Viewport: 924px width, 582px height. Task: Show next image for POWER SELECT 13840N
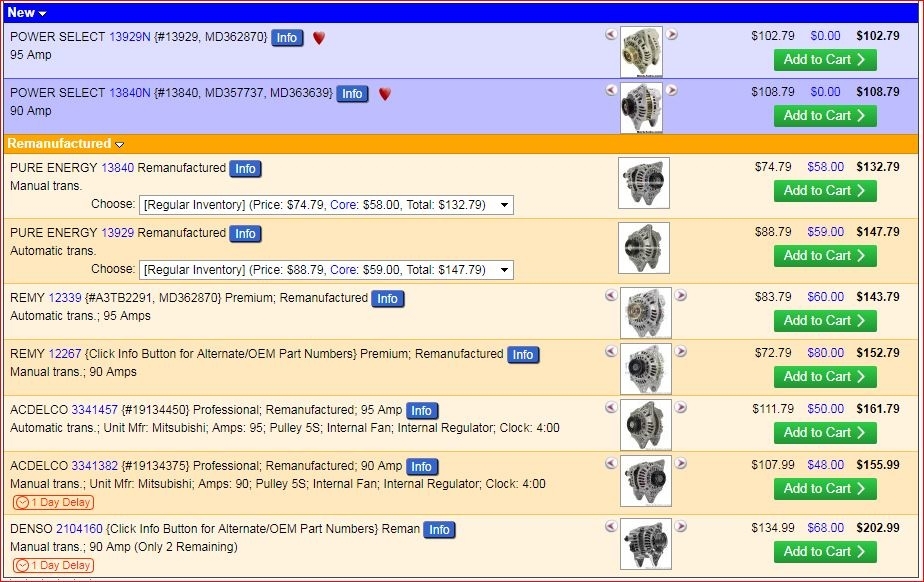(x=672, y=90)
